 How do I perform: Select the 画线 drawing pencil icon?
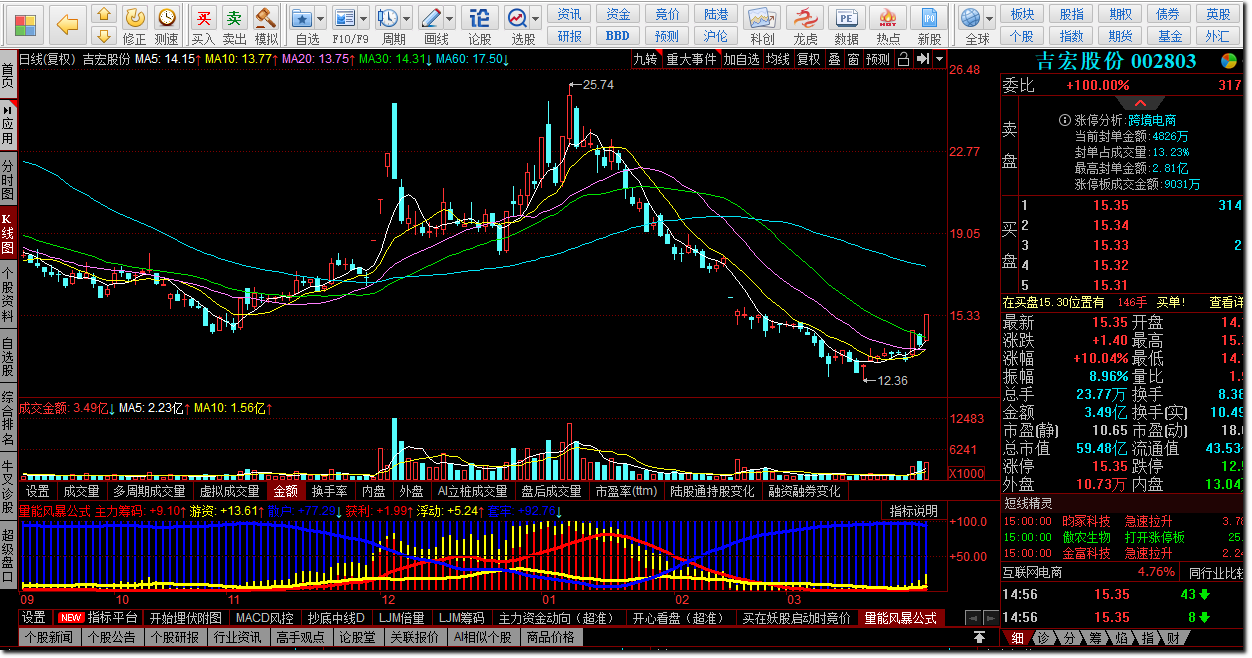(x=431, y=17)
